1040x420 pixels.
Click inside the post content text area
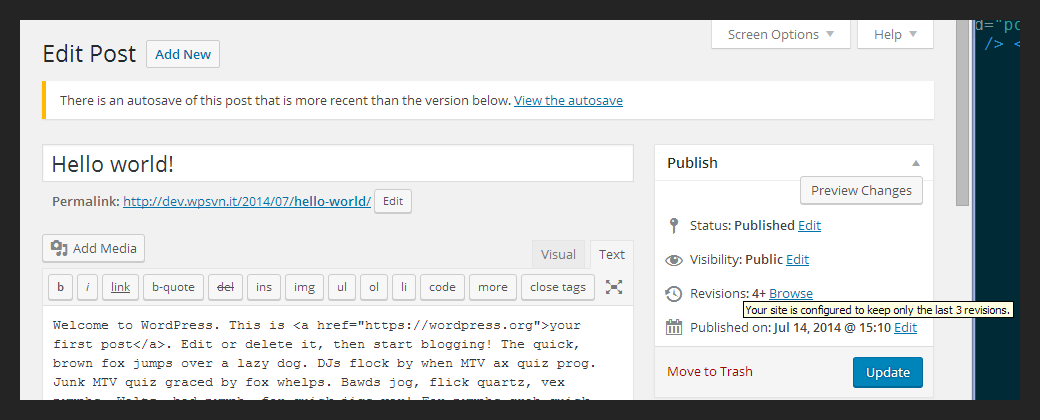pos(338,353)
